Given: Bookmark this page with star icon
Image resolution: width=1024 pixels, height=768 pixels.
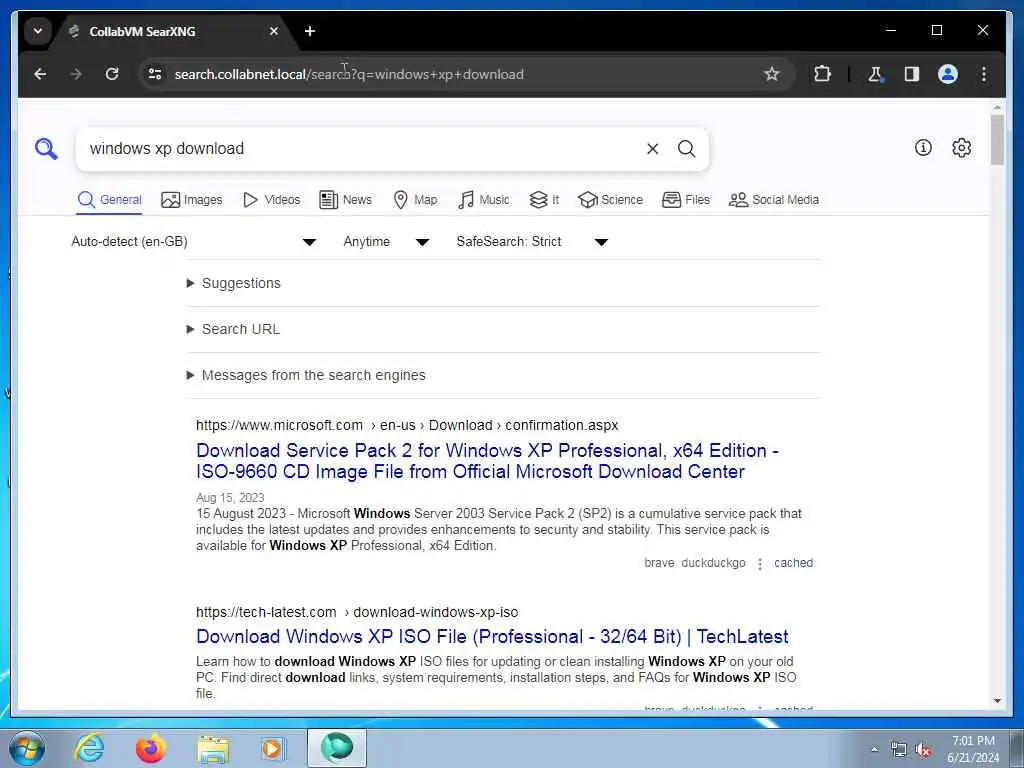Looking at the screenshot, I should click(x=772, y=74).
